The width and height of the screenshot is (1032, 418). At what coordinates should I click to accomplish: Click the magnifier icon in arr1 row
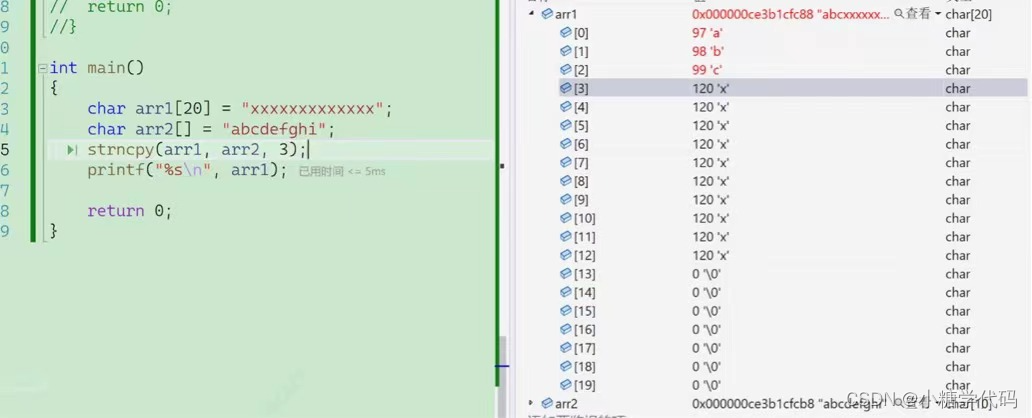(898, 13)
